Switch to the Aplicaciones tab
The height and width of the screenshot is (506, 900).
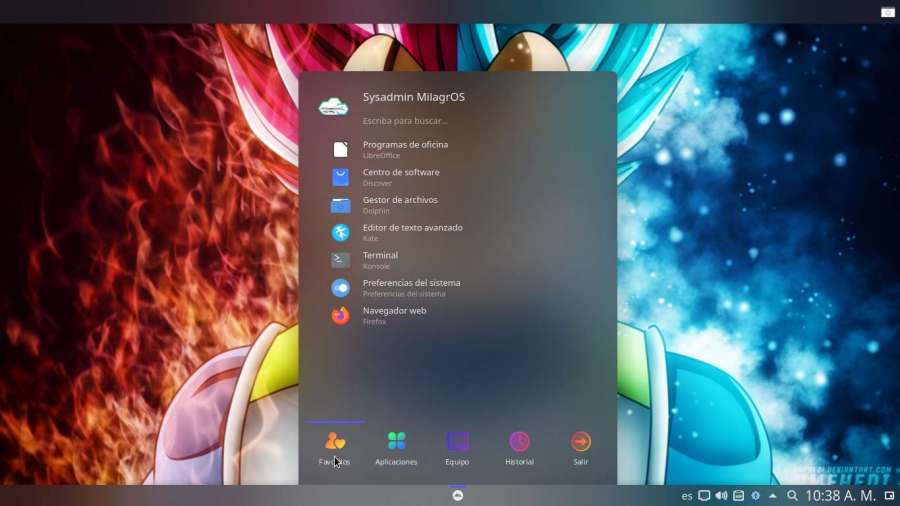(396, 447)
